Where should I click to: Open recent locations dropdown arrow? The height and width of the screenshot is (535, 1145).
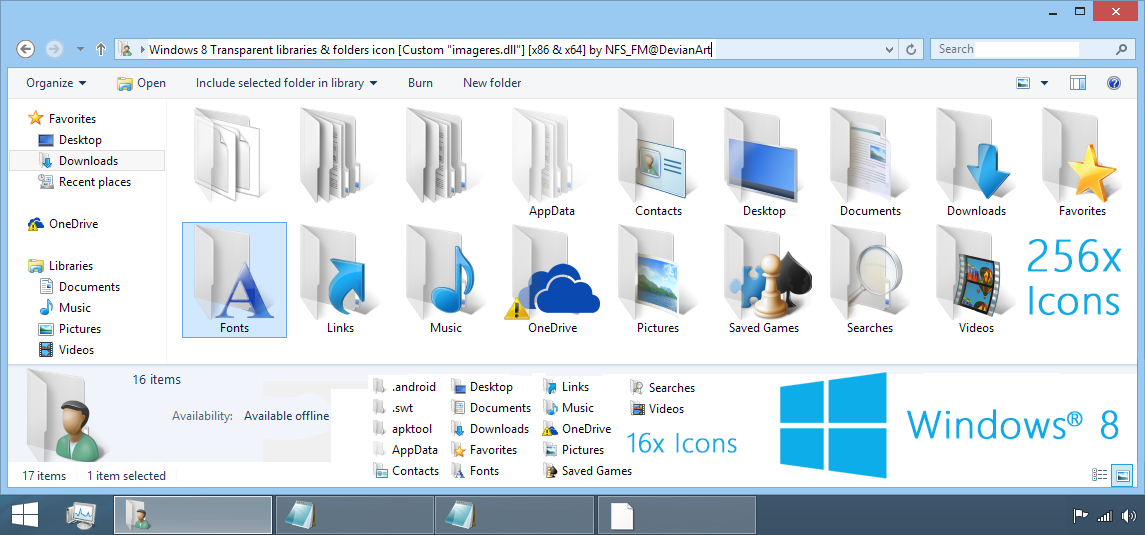pos(80,50)
